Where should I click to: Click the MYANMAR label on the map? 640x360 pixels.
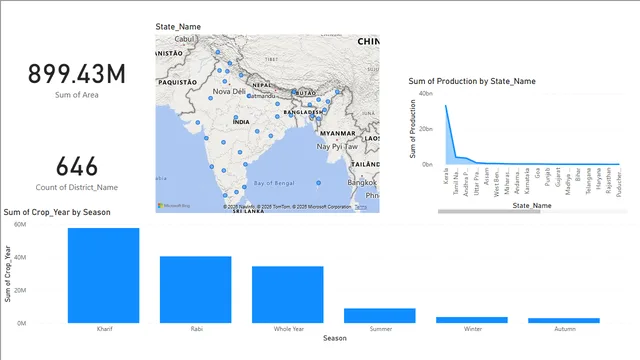click(x=338, y=133)
